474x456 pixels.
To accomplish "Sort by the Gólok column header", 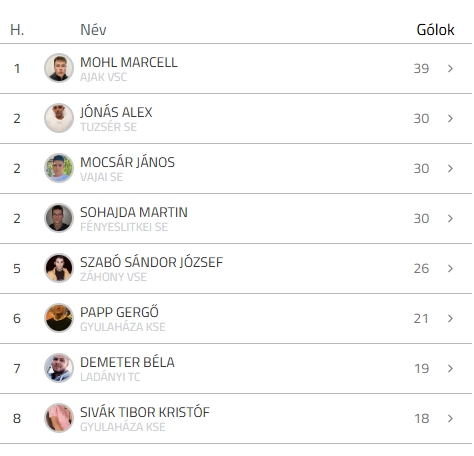I will pyautogui.click(x=435, y=30).
